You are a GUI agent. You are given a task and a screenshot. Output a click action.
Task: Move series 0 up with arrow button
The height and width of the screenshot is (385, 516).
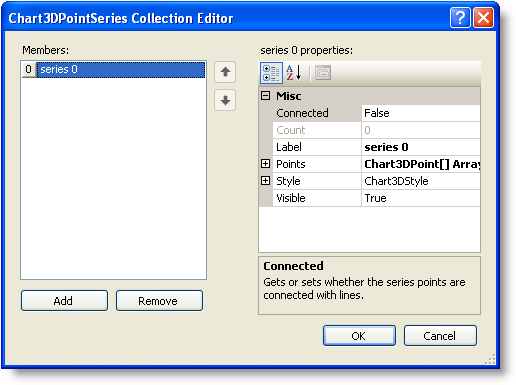click(x=225, y=72)
